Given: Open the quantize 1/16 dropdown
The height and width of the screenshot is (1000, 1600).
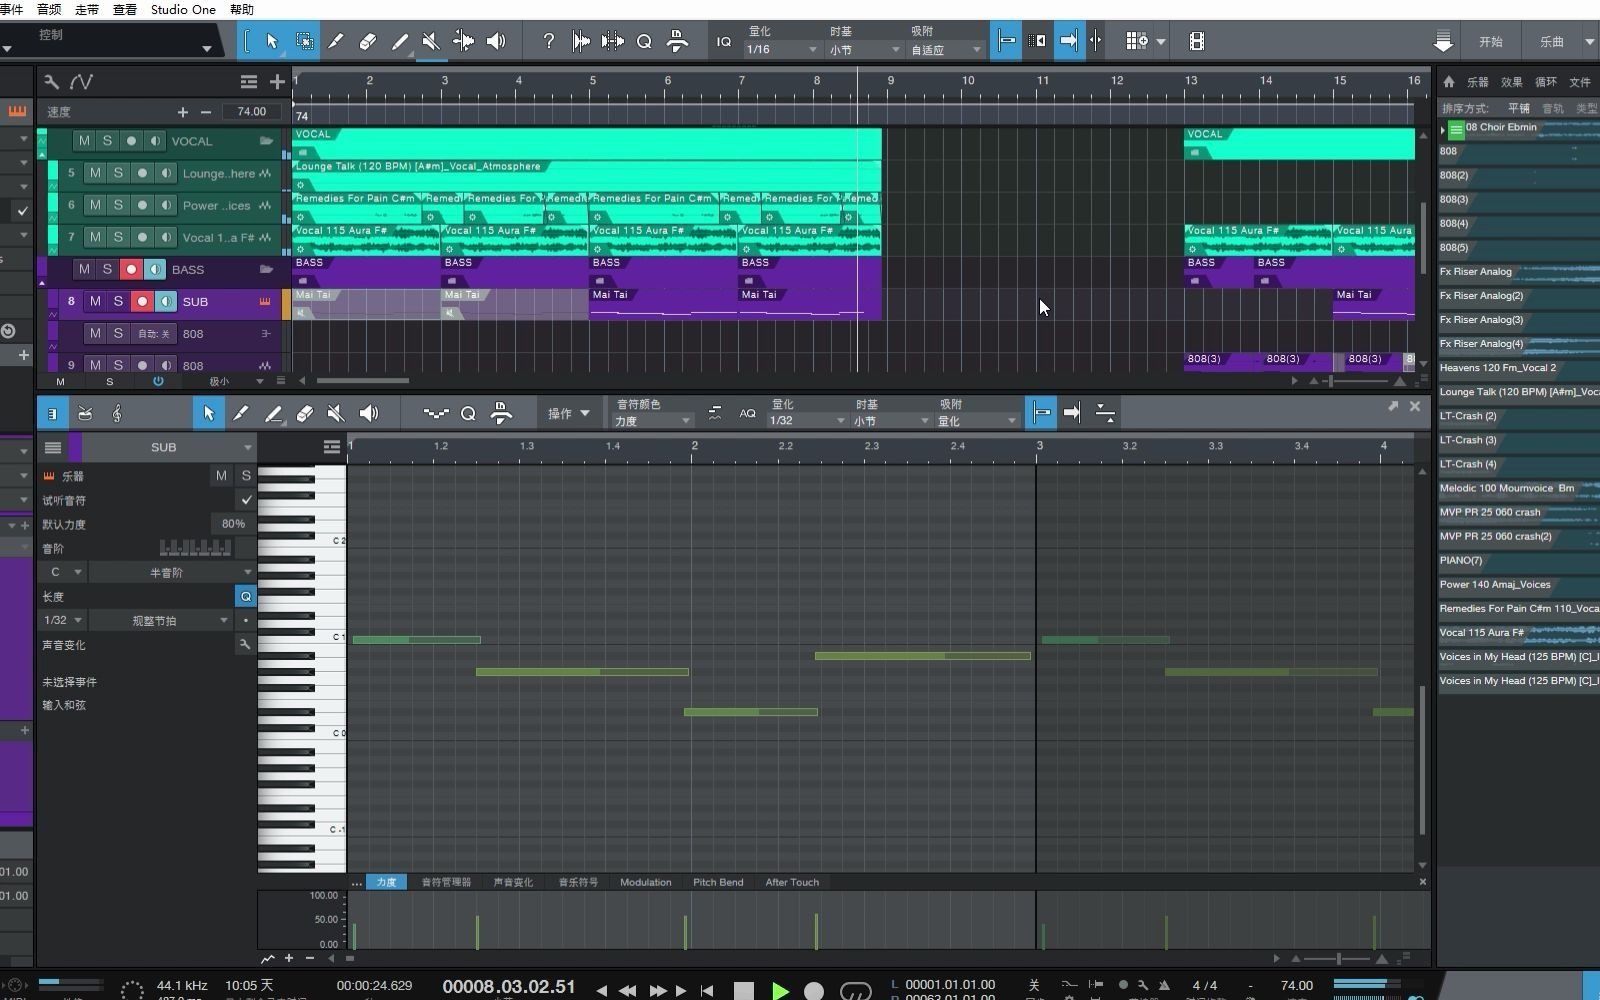Looking at the screenshot, I should [x=782, y=49].
